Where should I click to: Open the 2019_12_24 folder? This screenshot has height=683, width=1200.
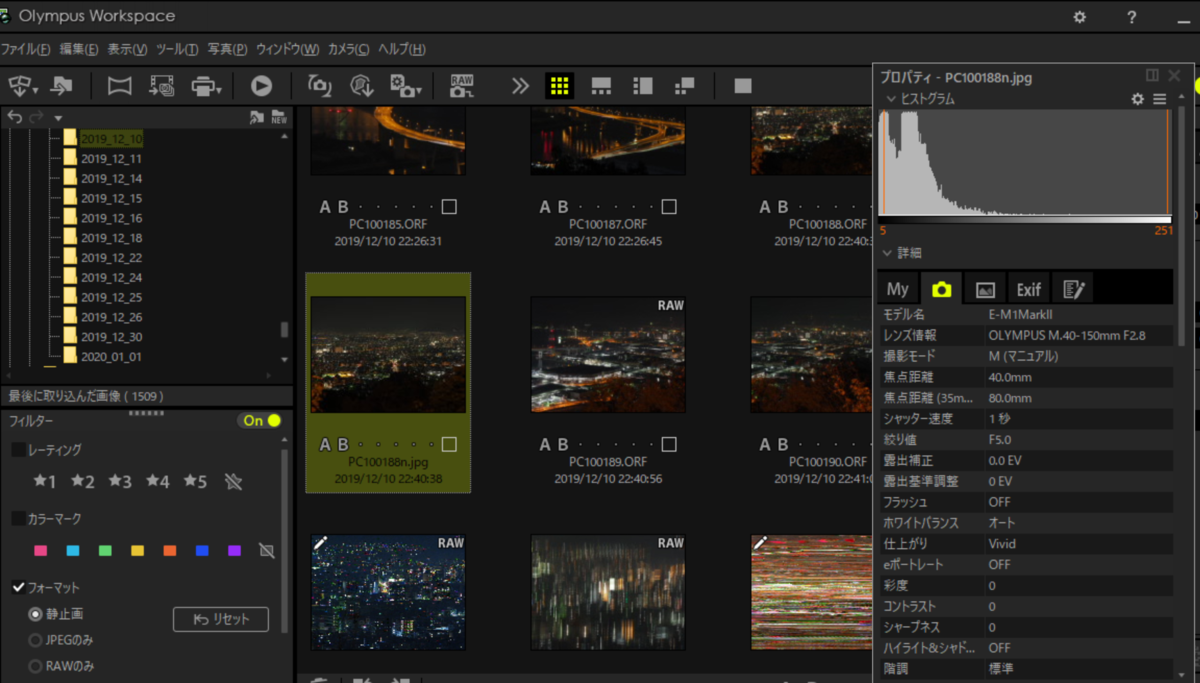click(111, 277)
